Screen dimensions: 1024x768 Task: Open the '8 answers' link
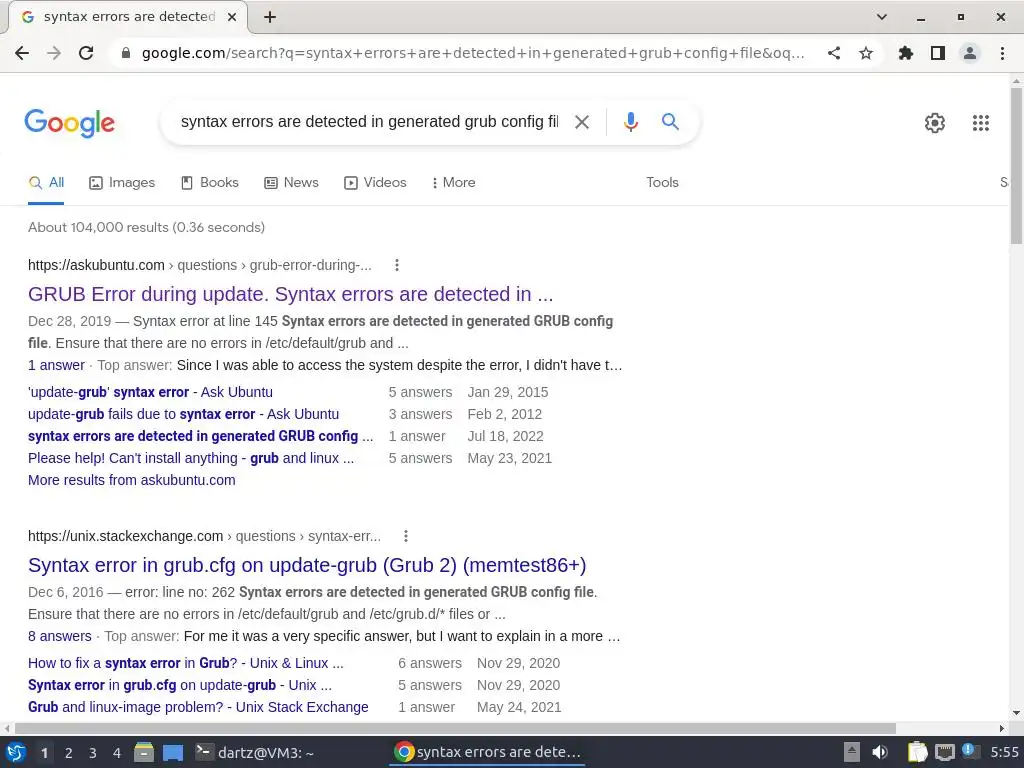59,637
